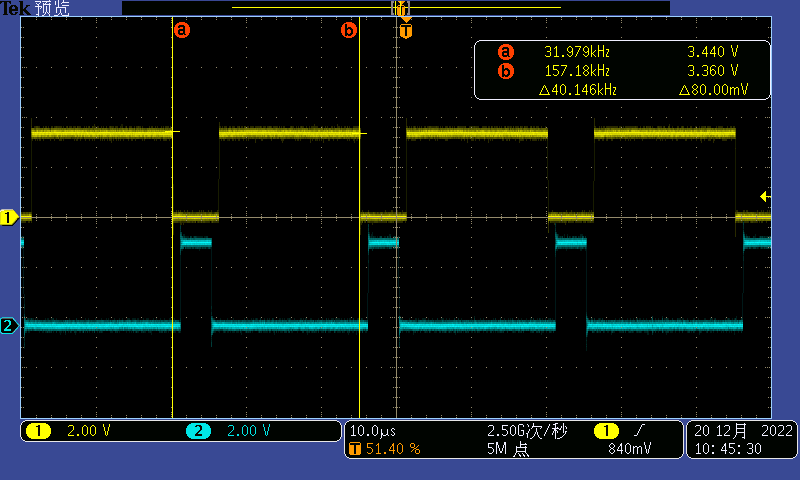The width and height of the screenshot is (800, 480).
Task: Click the 3.360 V cursor b voltage
Action: 713,71
